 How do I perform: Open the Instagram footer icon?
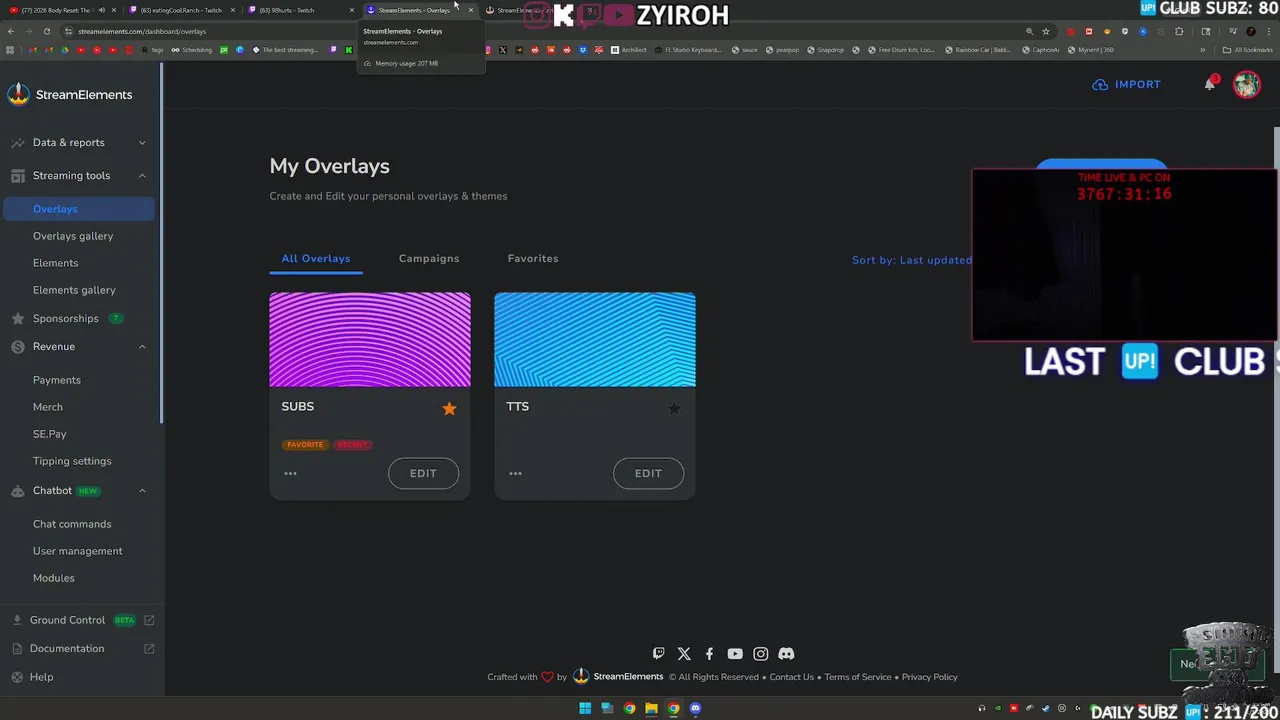(x=761, y=654)
